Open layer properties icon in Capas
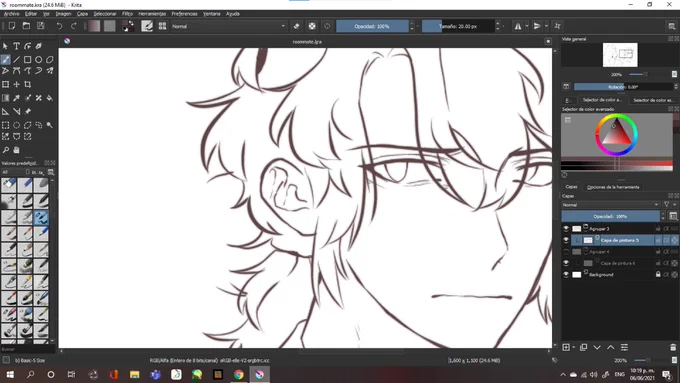680x383 pixels. (624, 347)
